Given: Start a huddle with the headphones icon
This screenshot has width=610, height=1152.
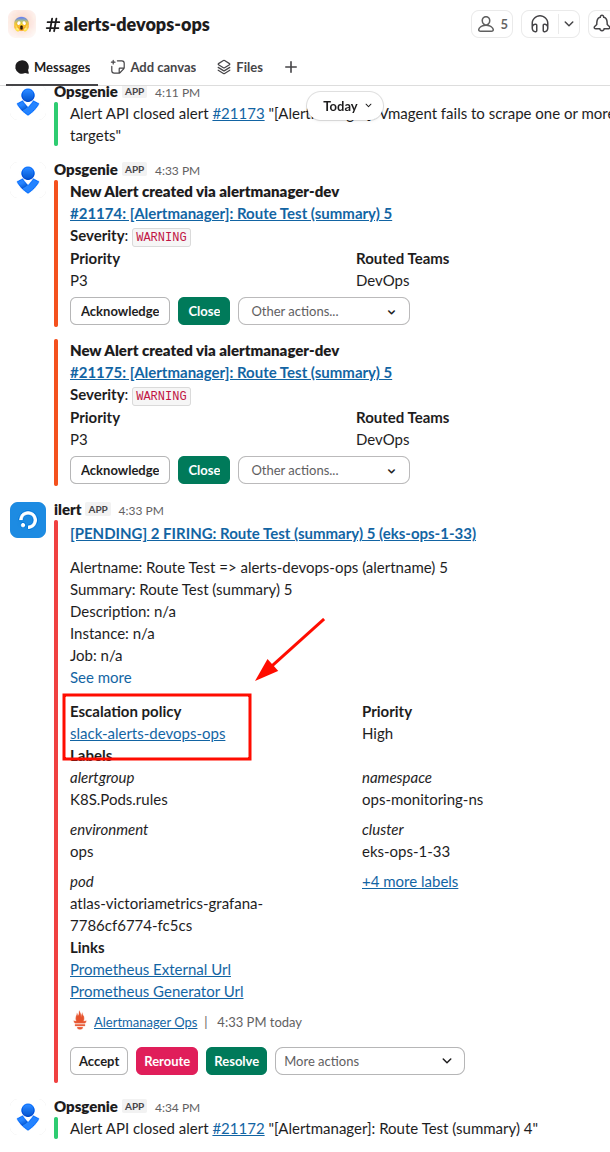Looking at the screenshot, I should click(540, 25).
